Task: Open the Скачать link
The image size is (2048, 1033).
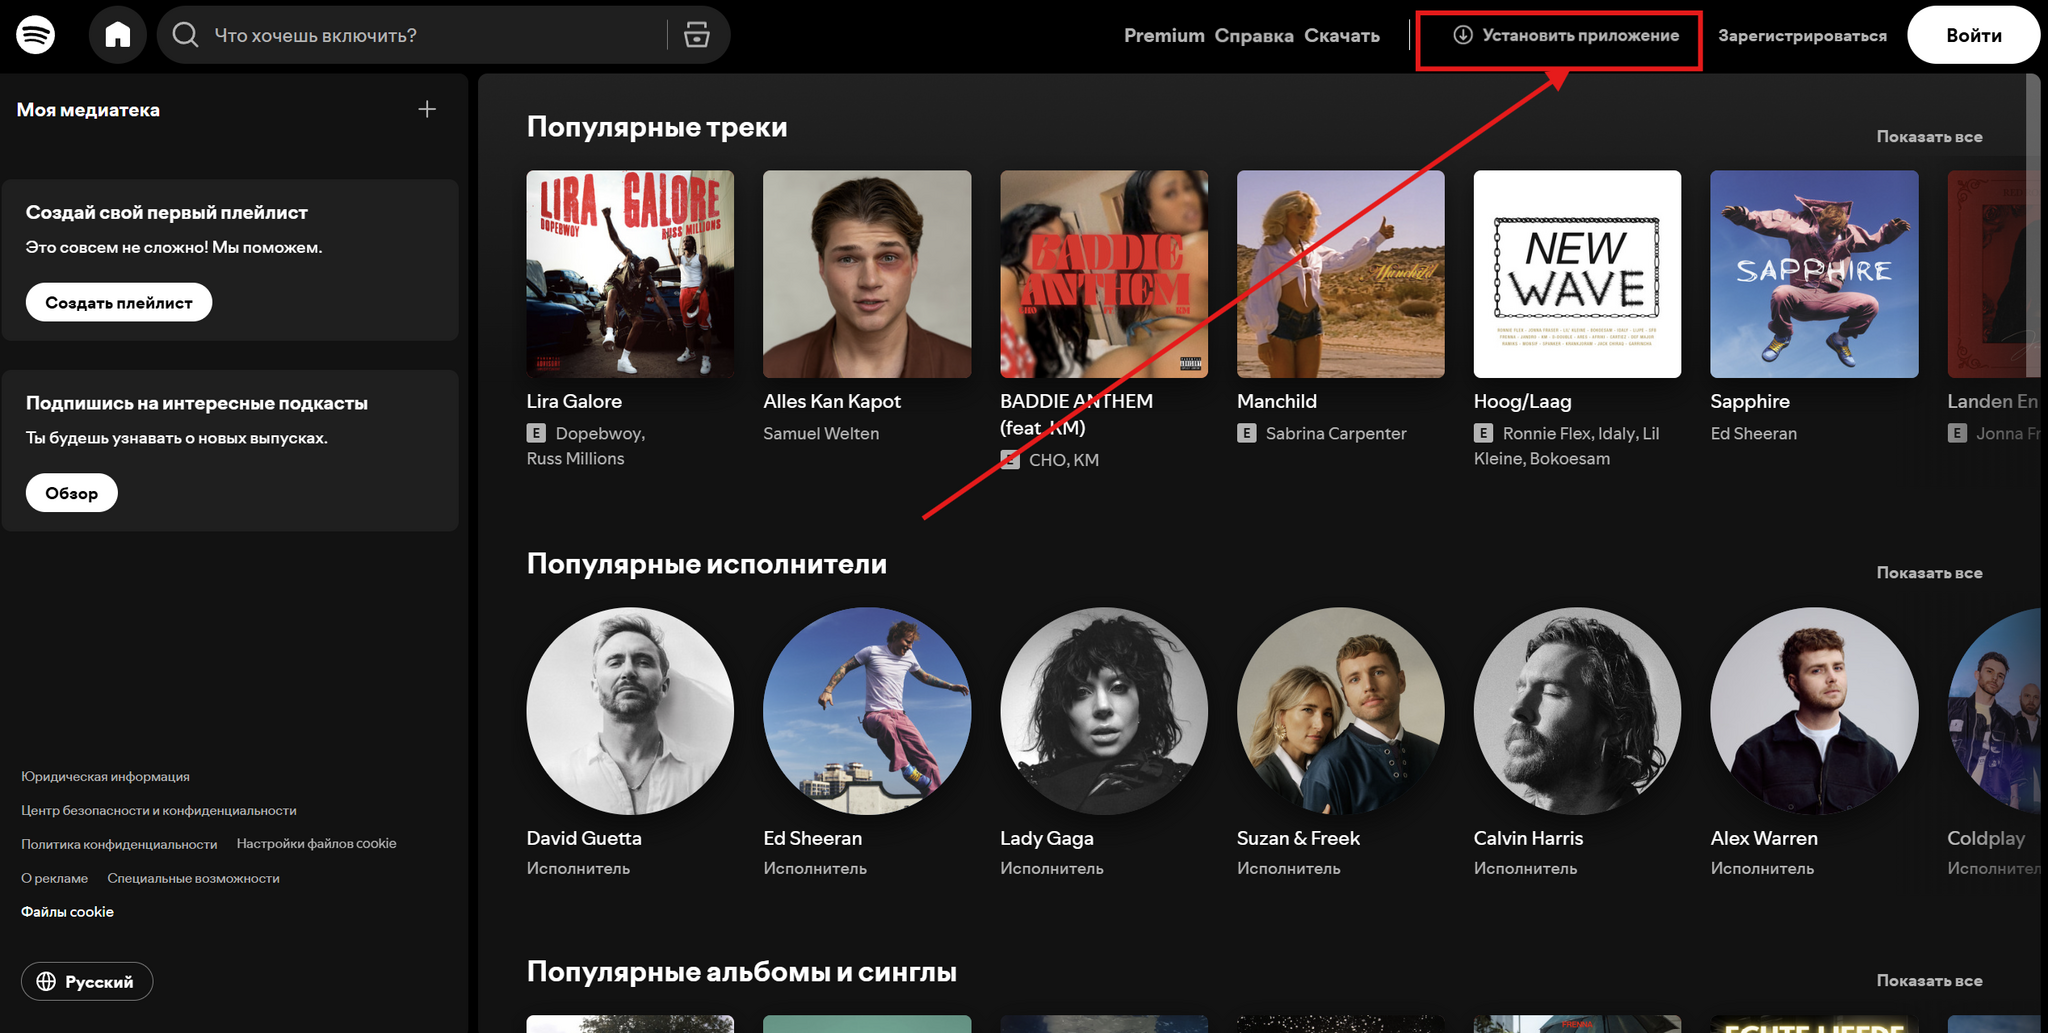Action: tap(1342, 35)
